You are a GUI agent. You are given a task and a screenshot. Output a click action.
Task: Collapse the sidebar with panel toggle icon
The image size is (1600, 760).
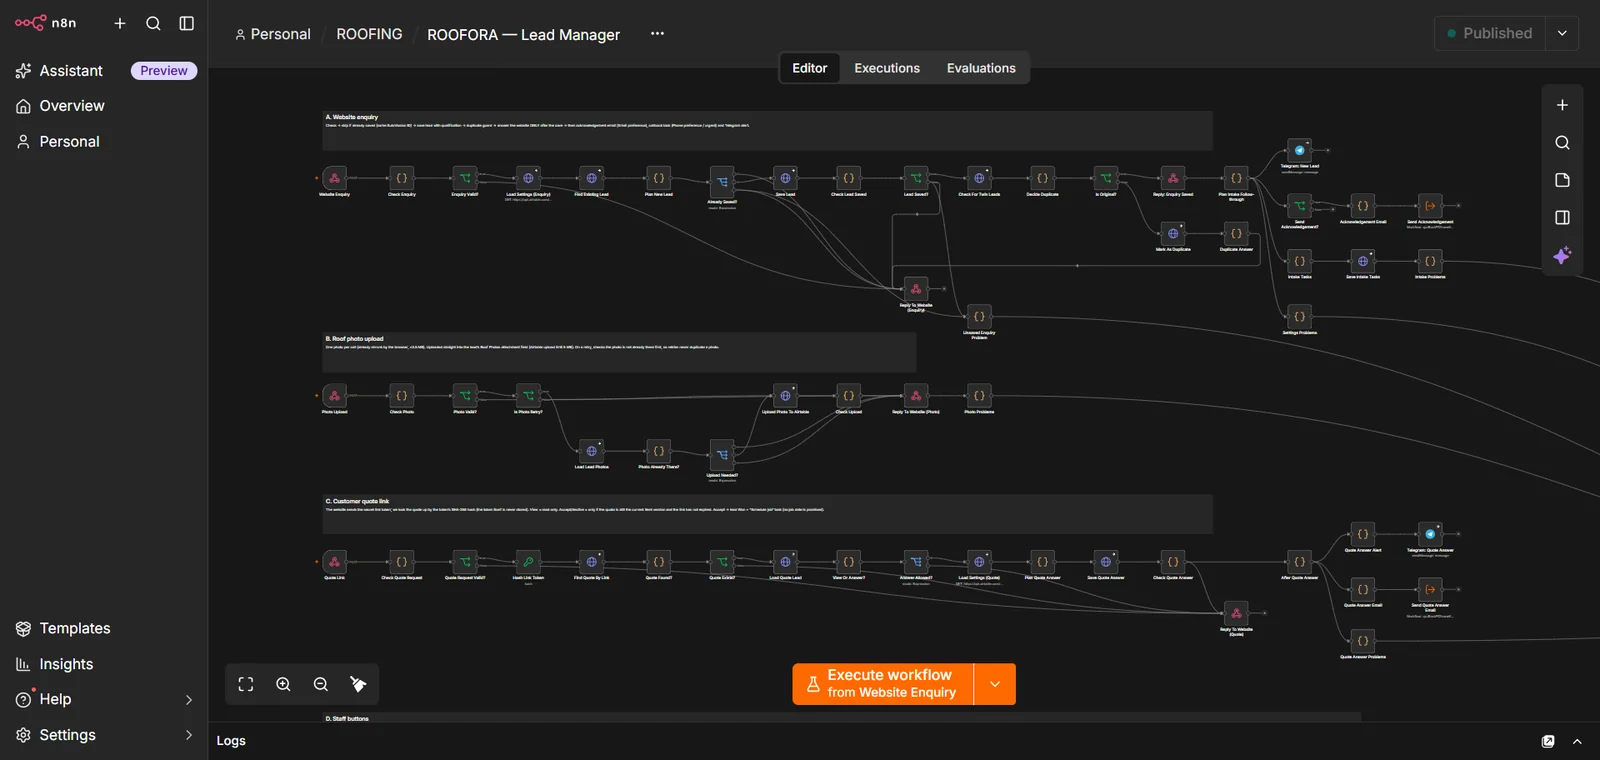click(x=187, y=23)
